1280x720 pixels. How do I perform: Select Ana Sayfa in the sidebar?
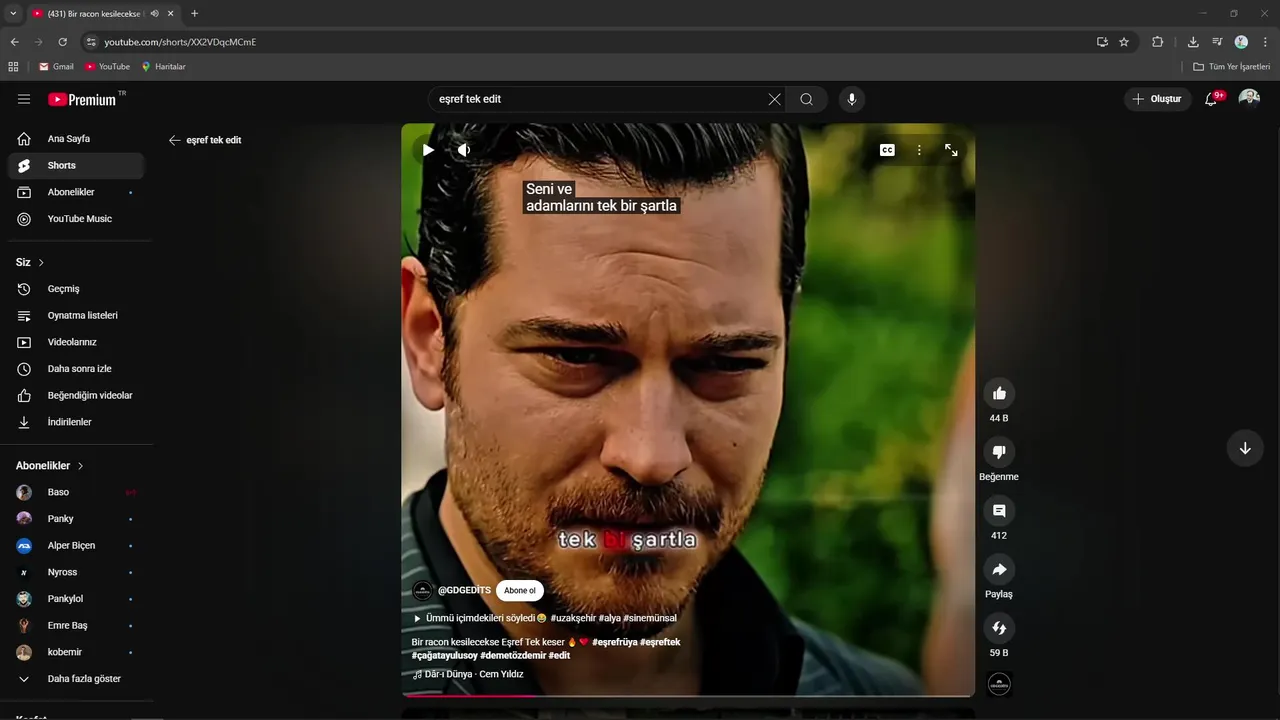tap(76, 139)
